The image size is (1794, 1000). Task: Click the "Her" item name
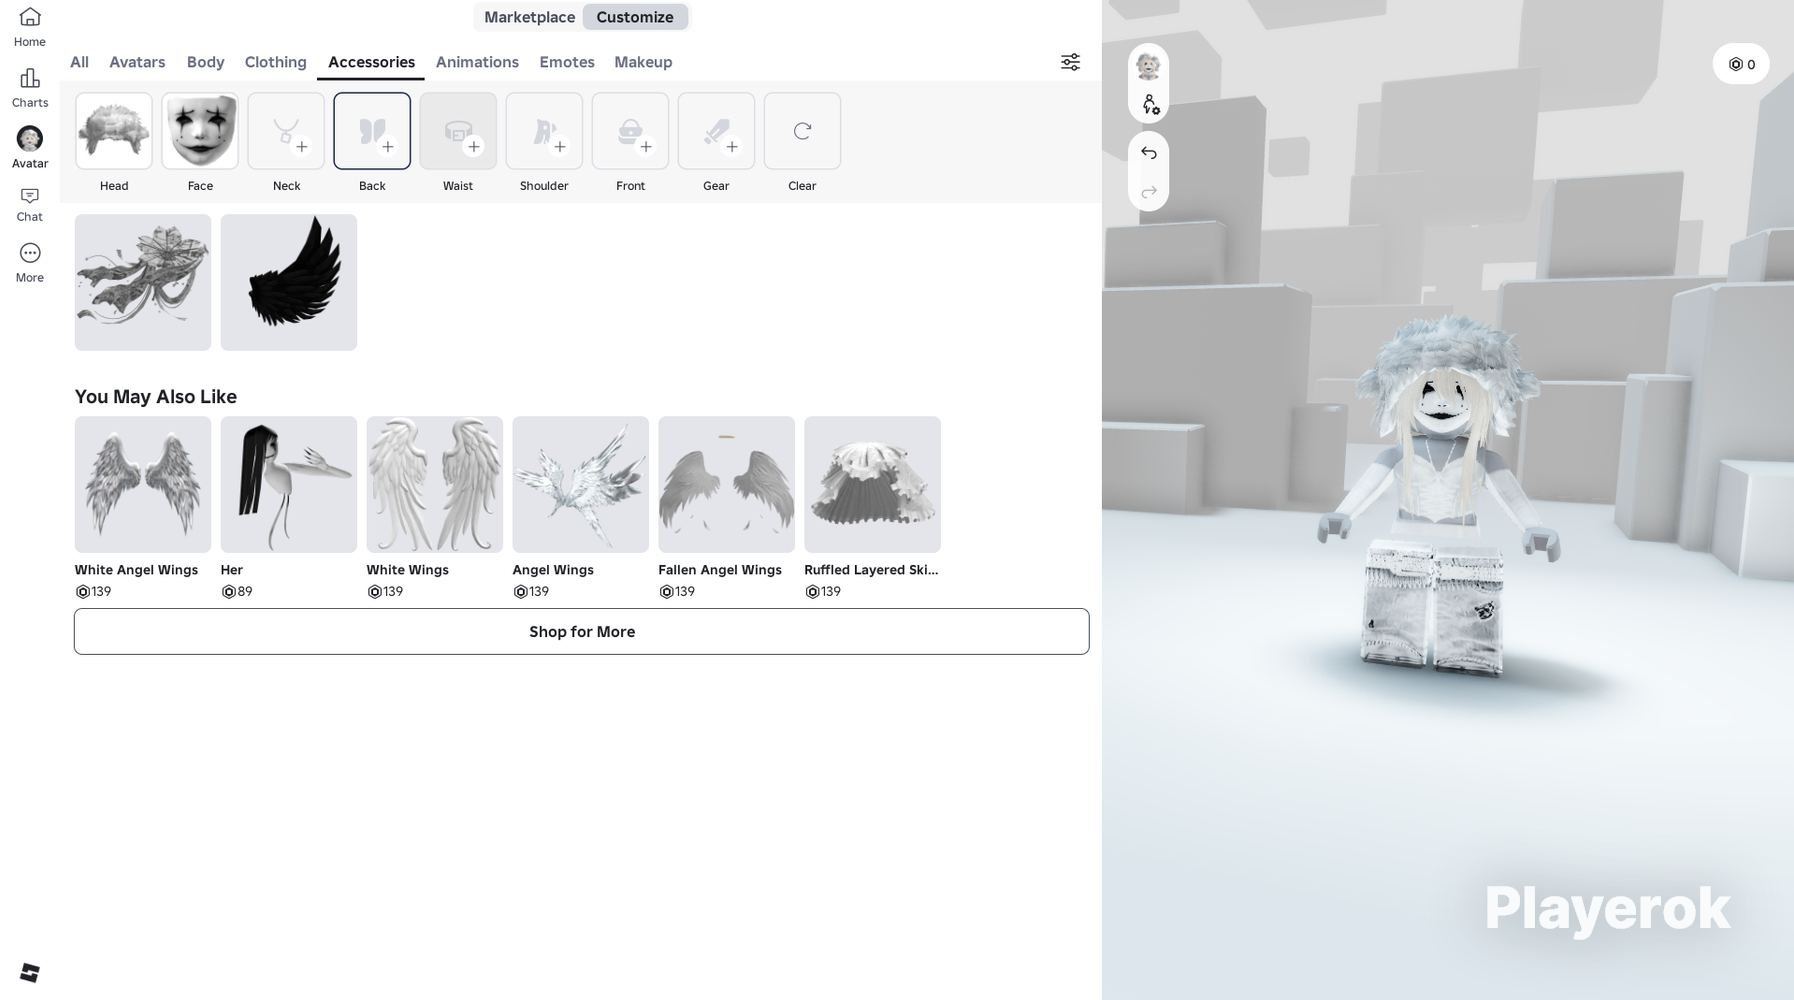pyautogui.click(x=232, y=570)
